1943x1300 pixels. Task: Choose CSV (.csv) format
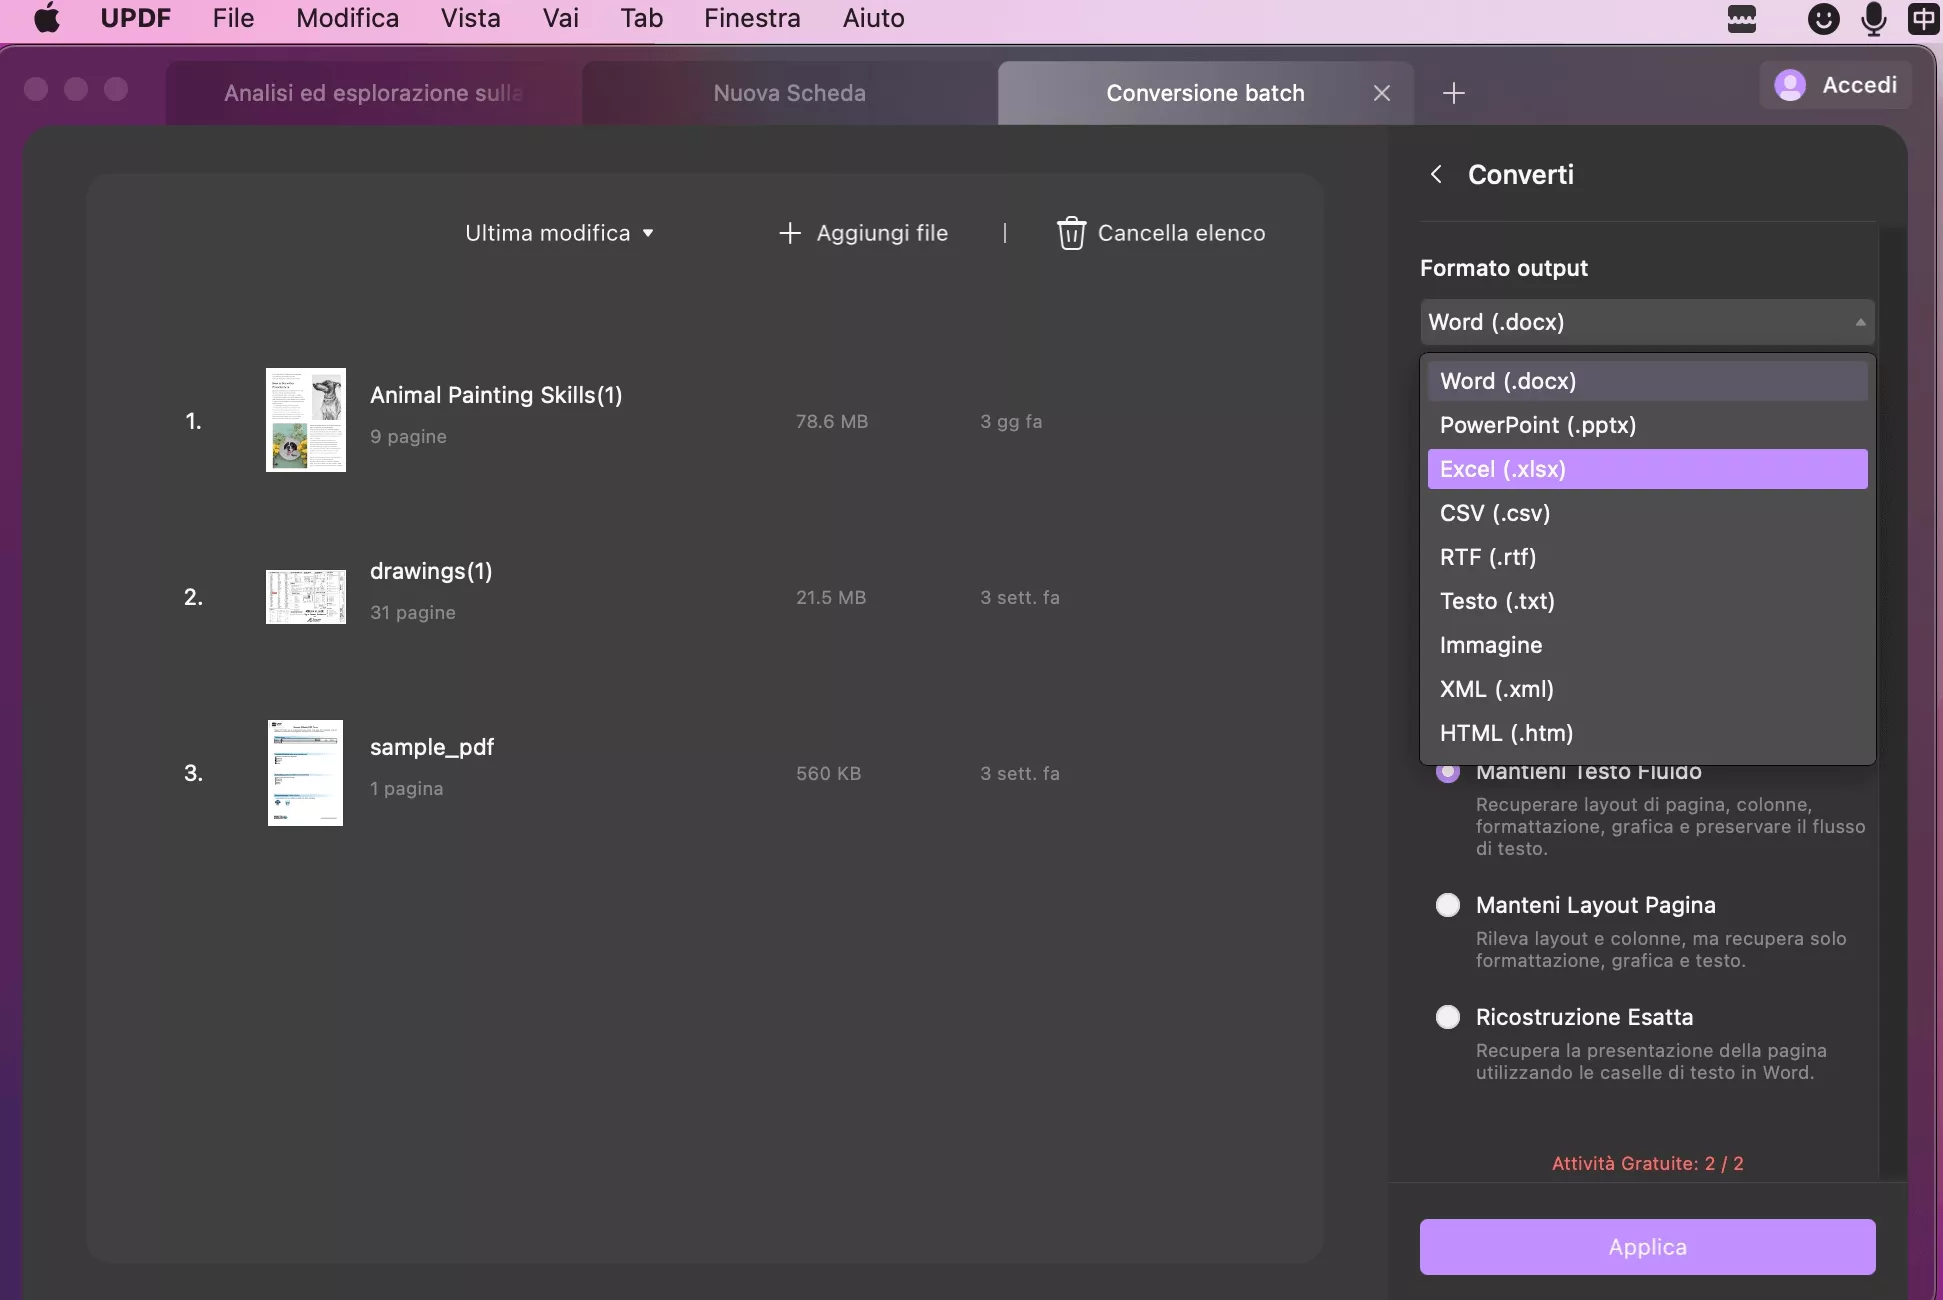click(x=1647, y=513)
